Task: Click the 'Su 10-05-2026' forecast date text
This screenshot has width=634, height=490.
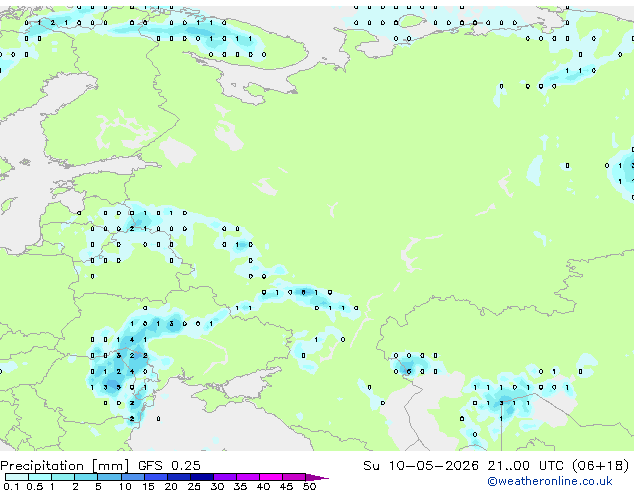Action: pyautogui.click(x=421, y=466)
